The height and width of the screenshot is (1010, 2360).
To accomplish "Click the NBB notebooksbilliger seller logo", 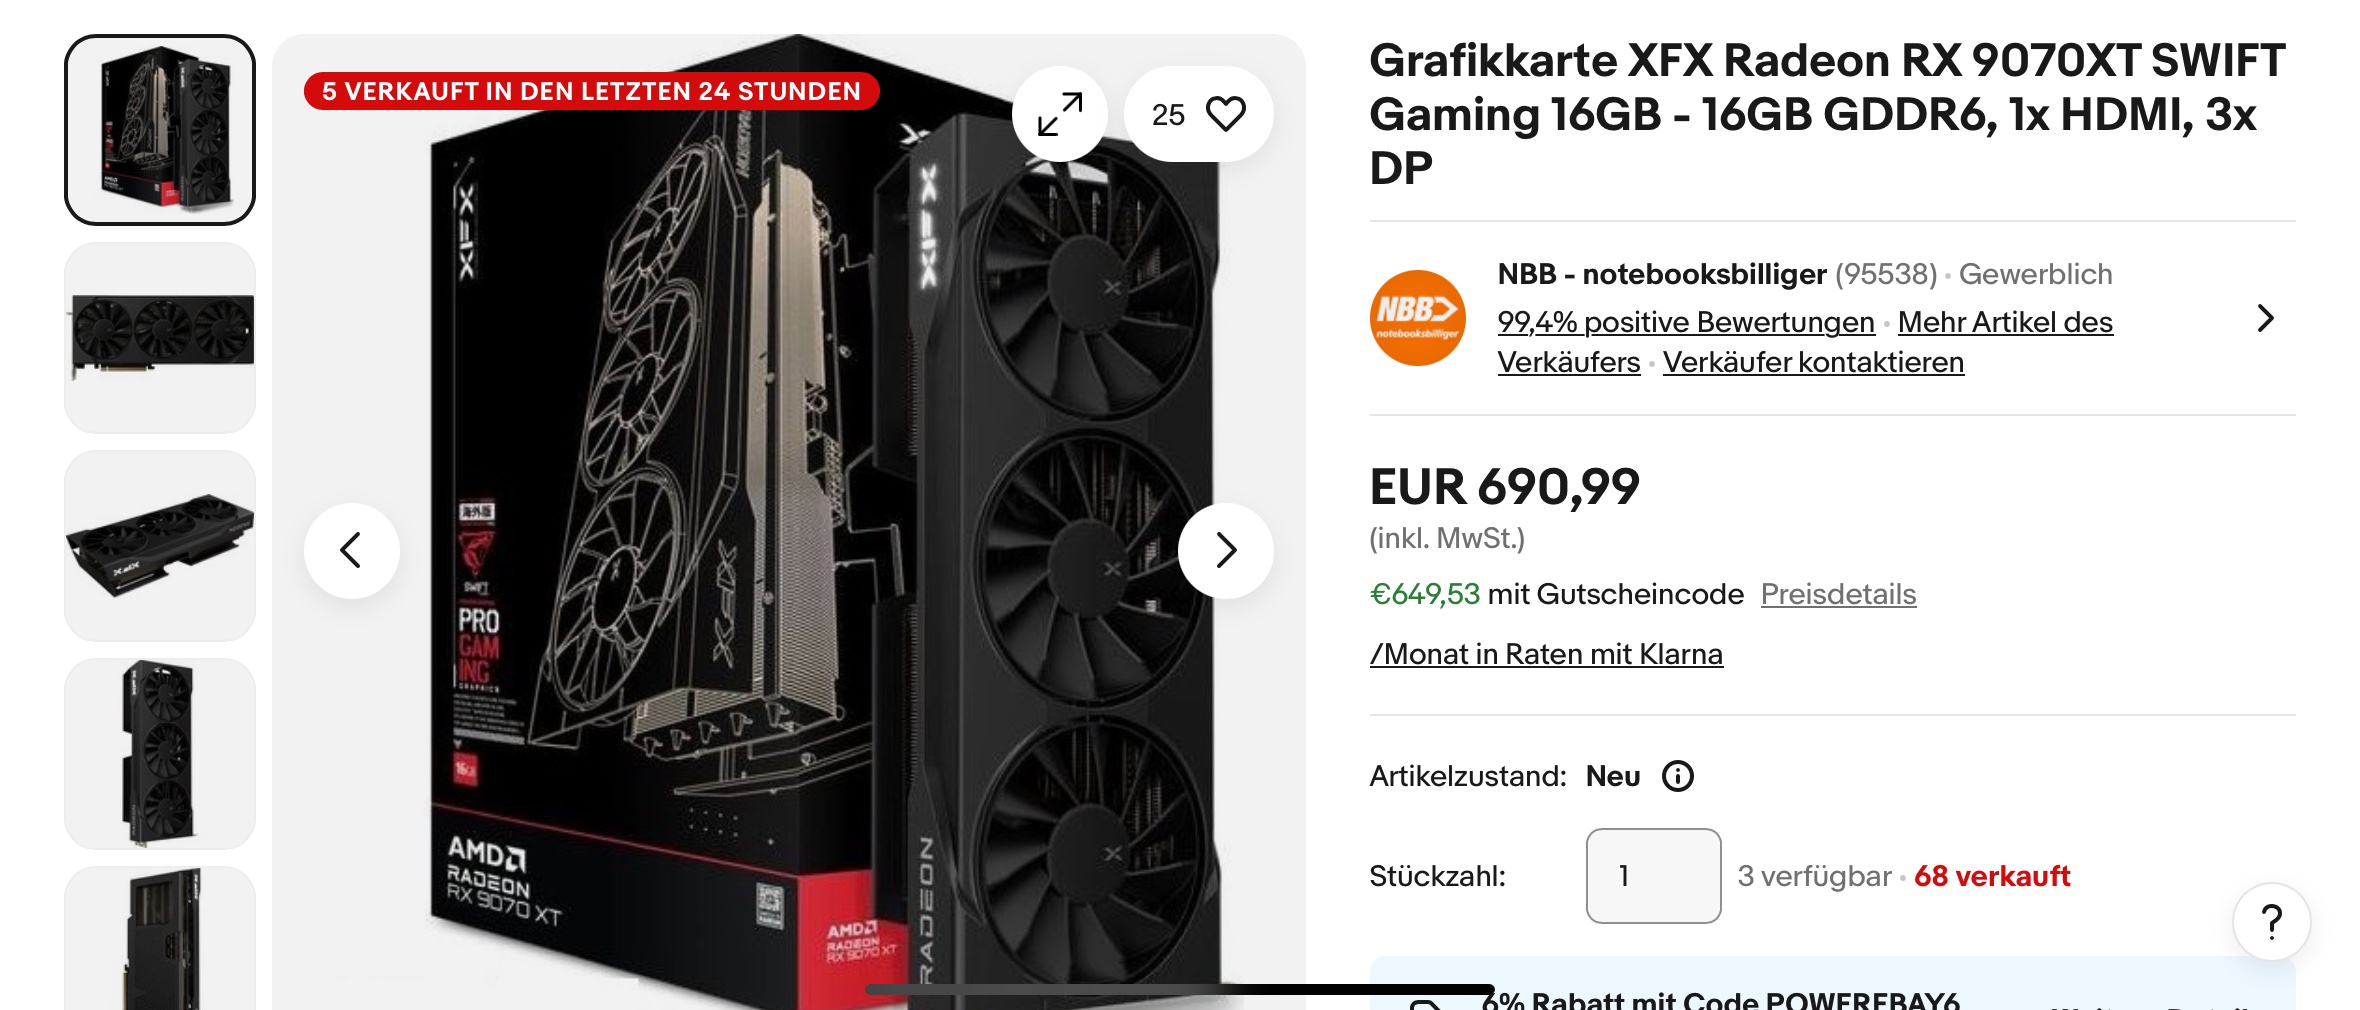I will [1417, 318].
